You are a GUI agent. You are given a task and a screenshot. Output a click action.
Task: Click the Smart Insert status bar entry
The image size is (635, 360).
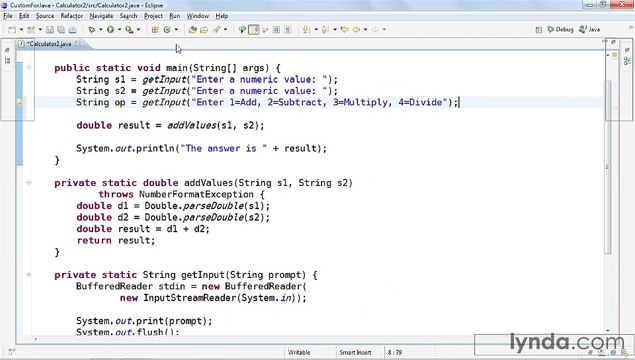pos(355,352)
